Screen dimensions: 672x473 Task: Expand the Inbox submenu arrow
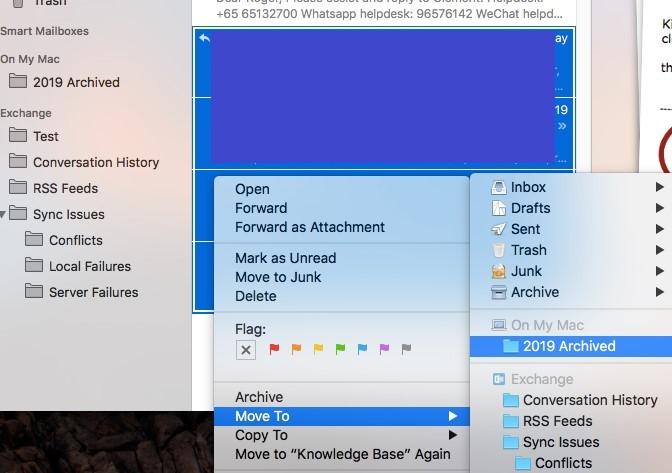[x=659, y=187]
